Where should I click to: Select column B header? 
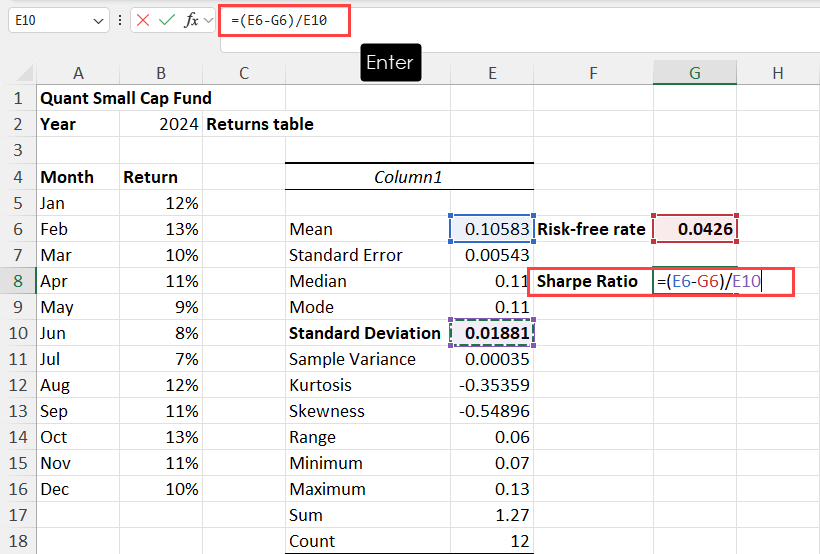[161, 73]
